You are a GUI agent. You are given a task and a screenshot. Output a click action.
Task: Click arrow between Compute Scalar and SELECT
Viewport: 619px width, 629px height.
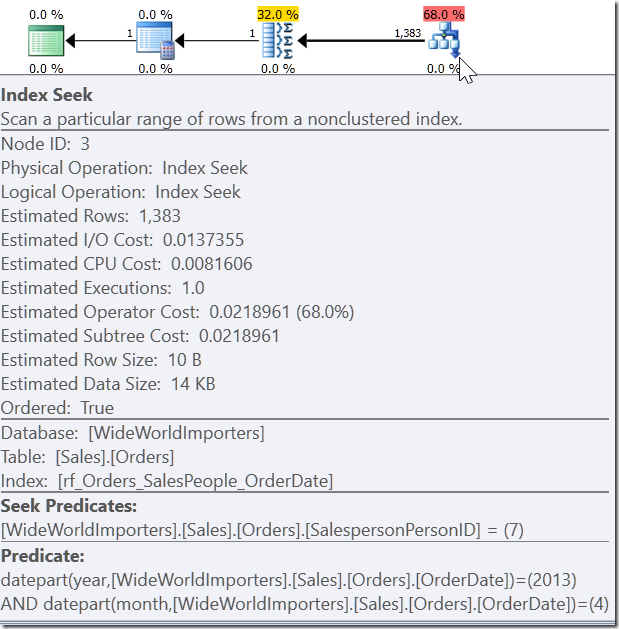pyautogui.click(x=99, y=43)
